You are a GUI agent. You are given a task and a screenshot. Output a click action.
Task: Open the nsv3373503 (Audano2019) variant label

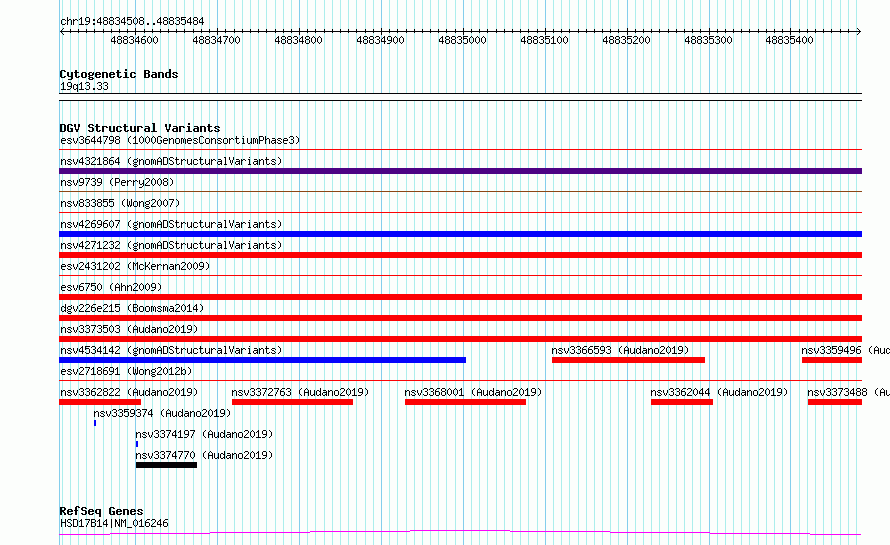coord(129,329)
